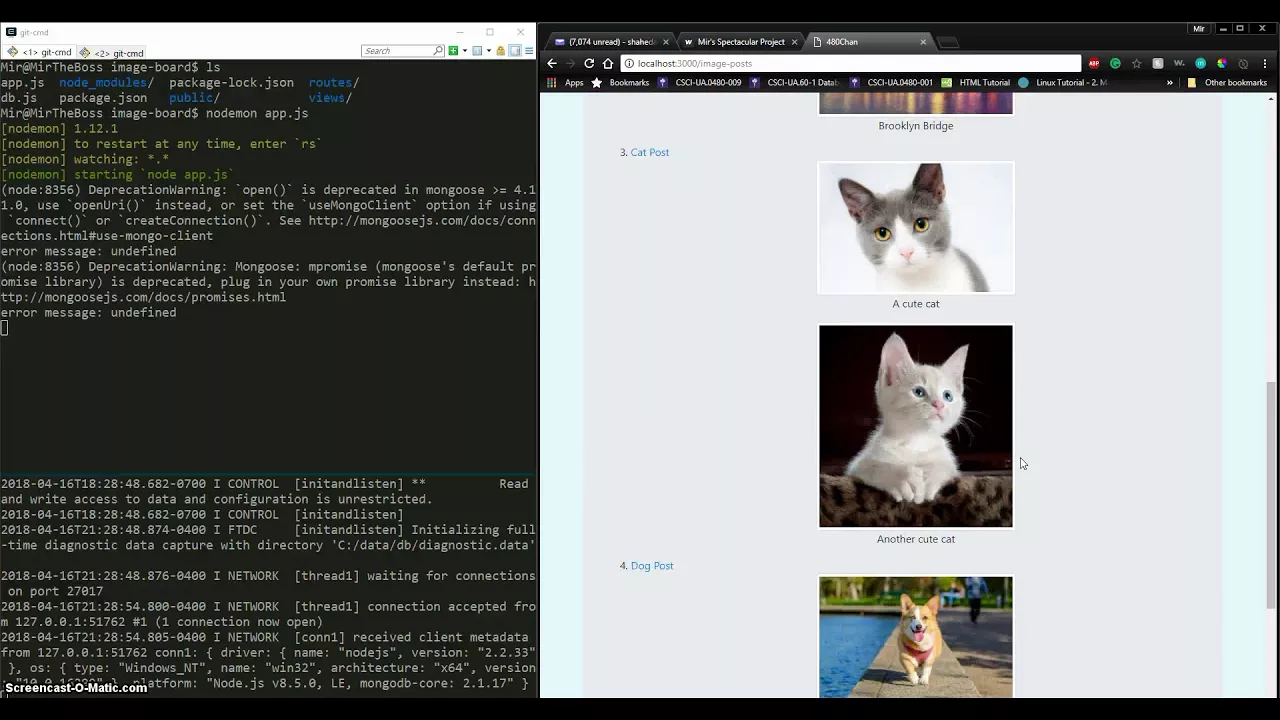Bookmark this page with the star icon
This screenshot has height=720, width=1280.
coord(1136,63)
